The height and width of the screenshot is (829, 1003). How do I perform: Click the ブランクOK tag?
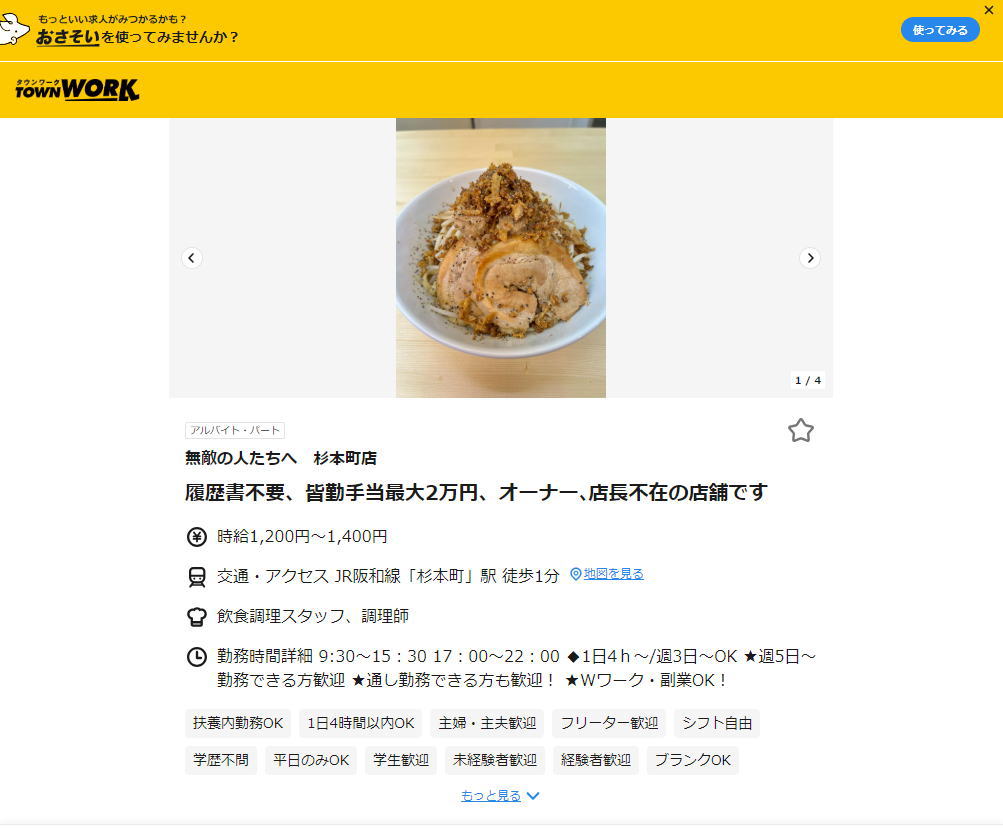tap(692, 760)
